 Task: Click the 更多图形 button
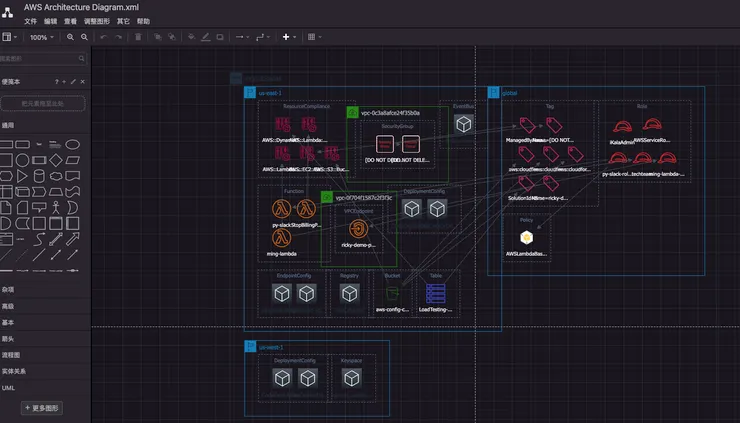[42, 408]
